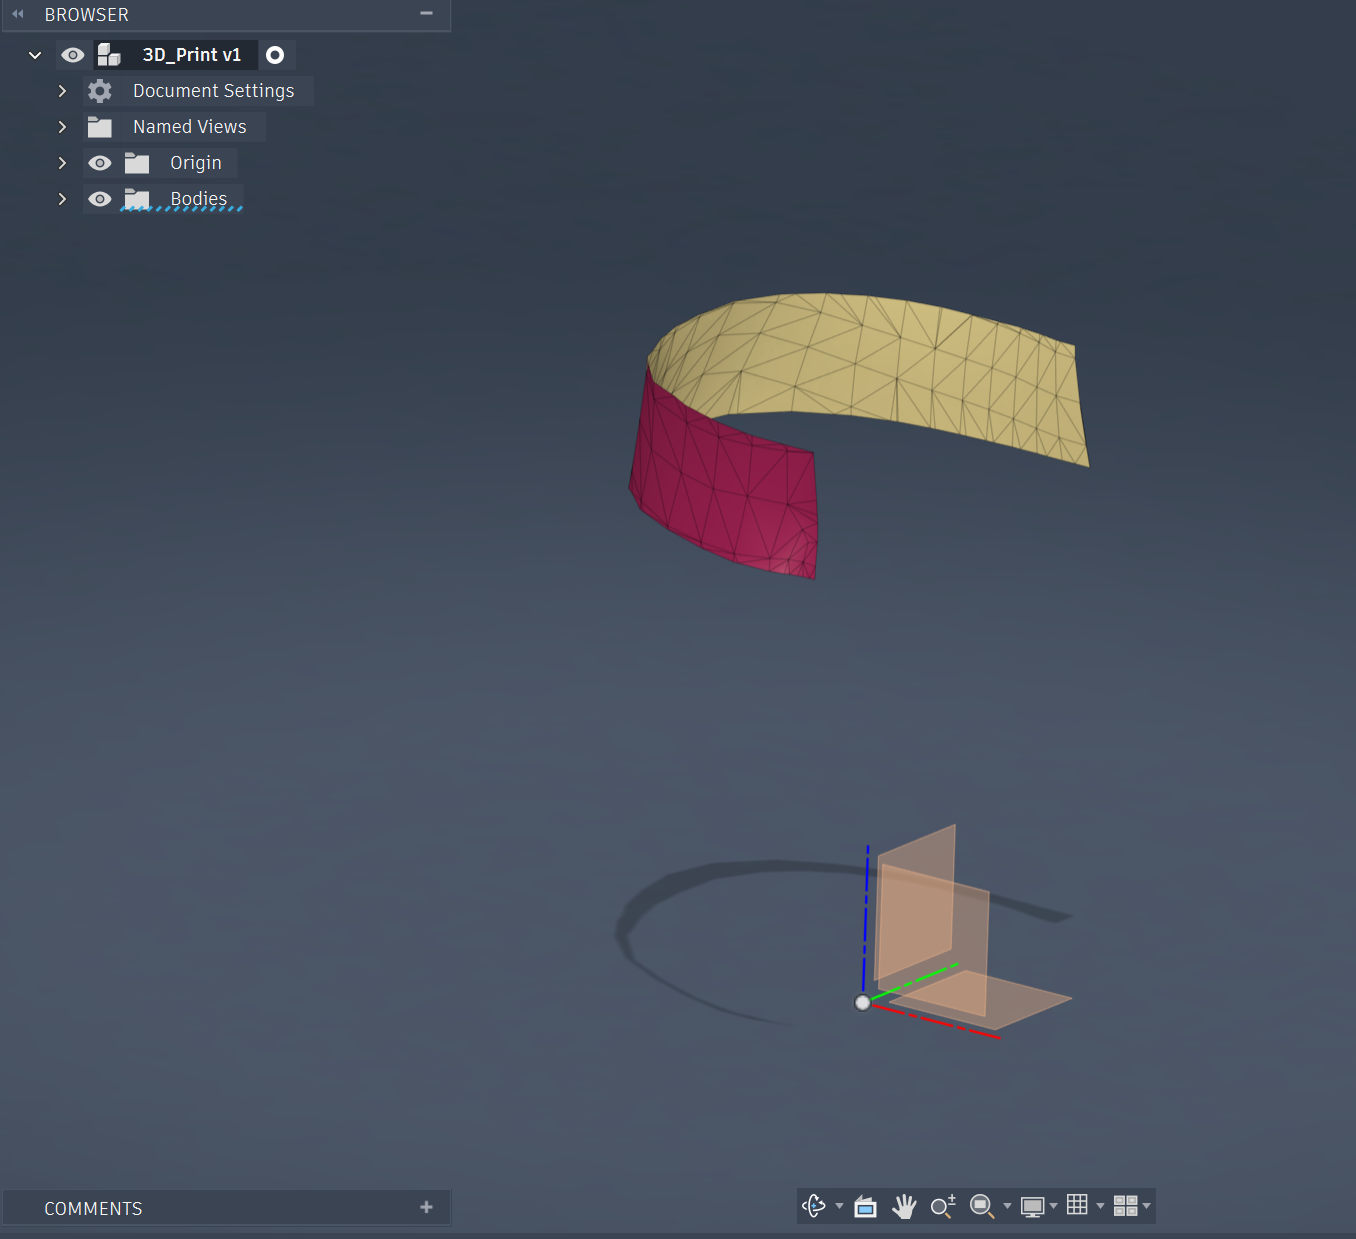Click the Bodies folder icon

coord(137,199)
